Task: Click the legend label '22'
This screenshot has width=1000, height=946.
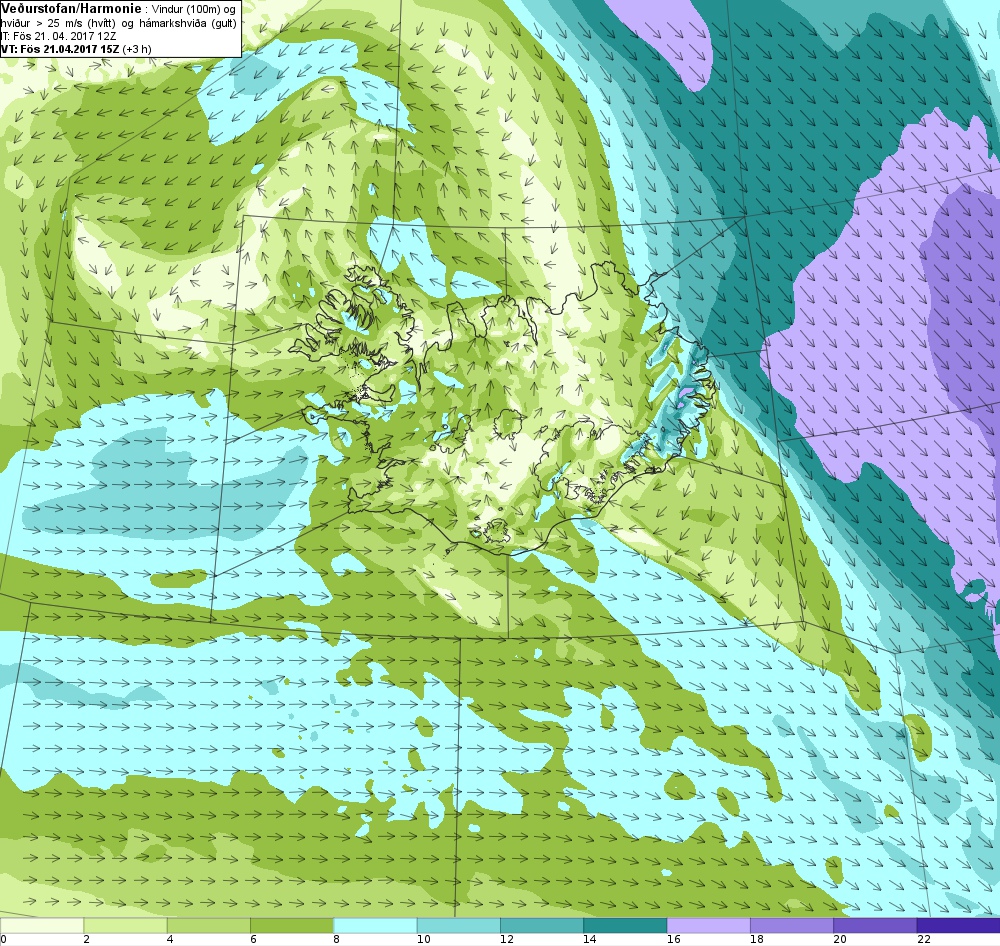Action: [x=924, y=939]
